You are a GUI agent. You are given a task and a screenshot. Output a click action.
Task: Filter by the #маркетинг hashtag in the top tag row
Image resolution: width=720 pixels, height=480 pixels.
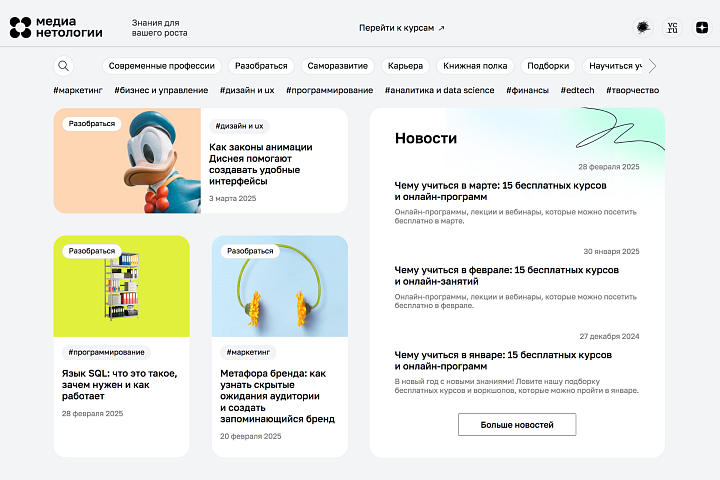click(x=78, y=90)
